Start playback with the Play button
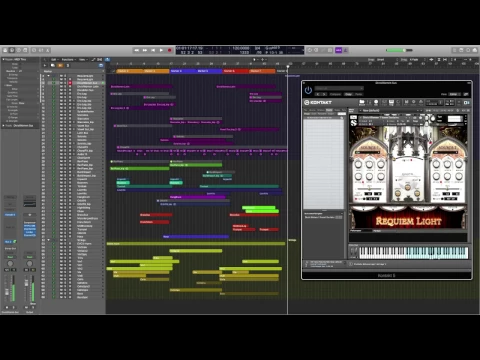Screen dimensions: 480x360 click(161, 50)
